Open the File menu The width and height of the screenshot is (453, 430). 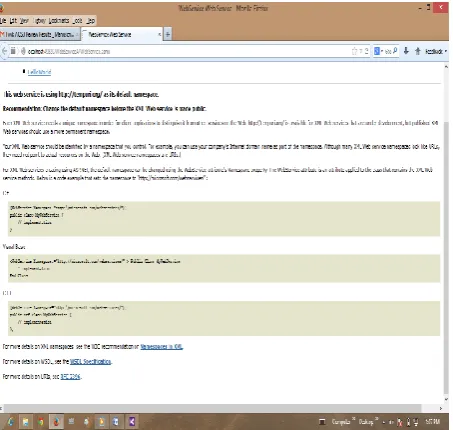tap(3, 21)
